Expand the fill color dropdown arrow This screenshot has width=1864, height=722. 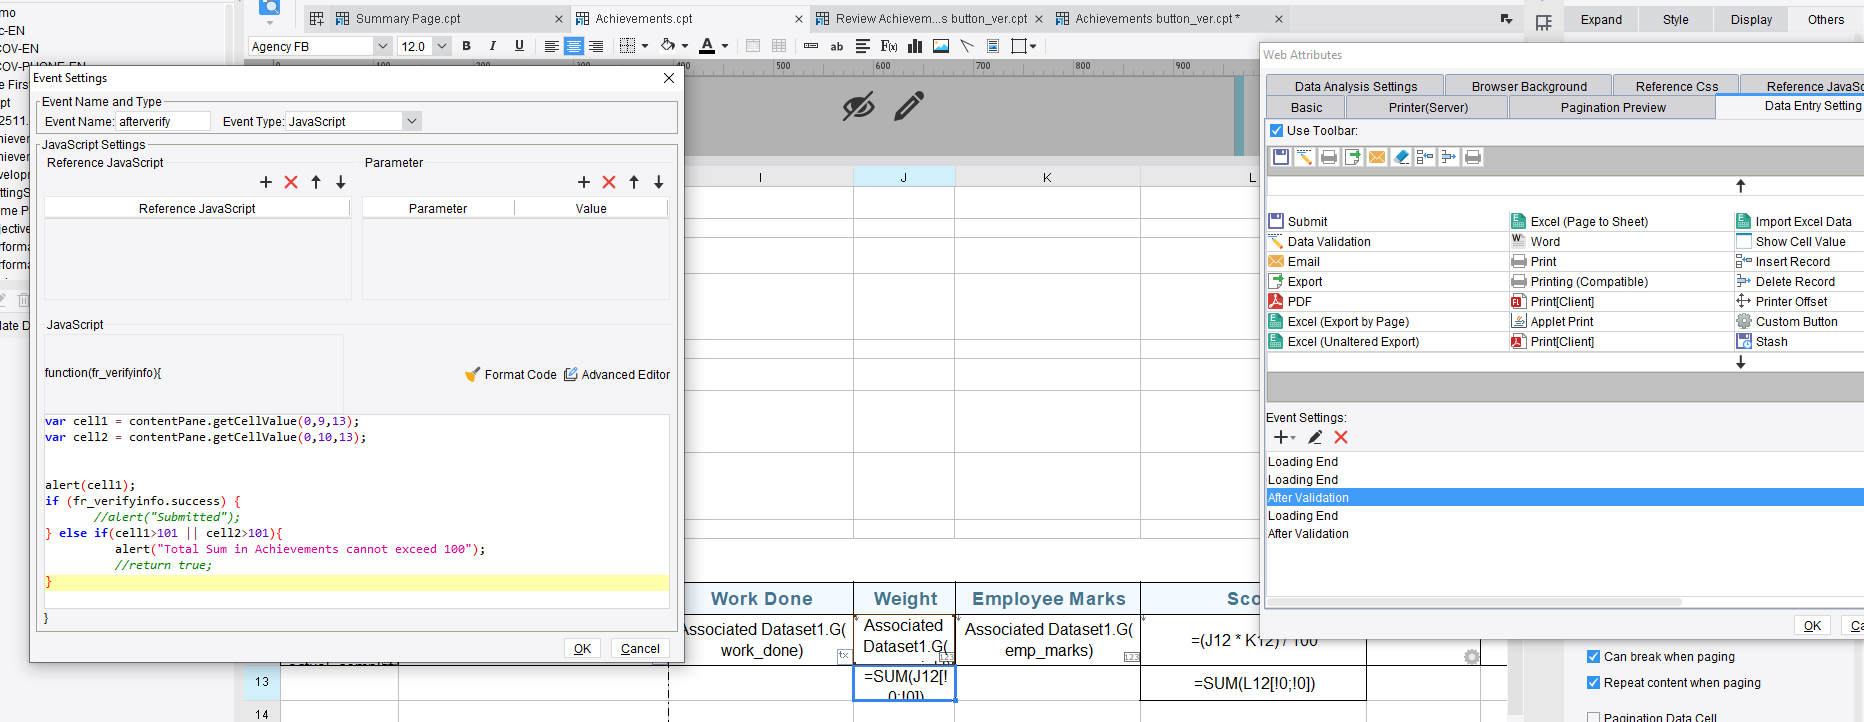(x=685, y=46)
